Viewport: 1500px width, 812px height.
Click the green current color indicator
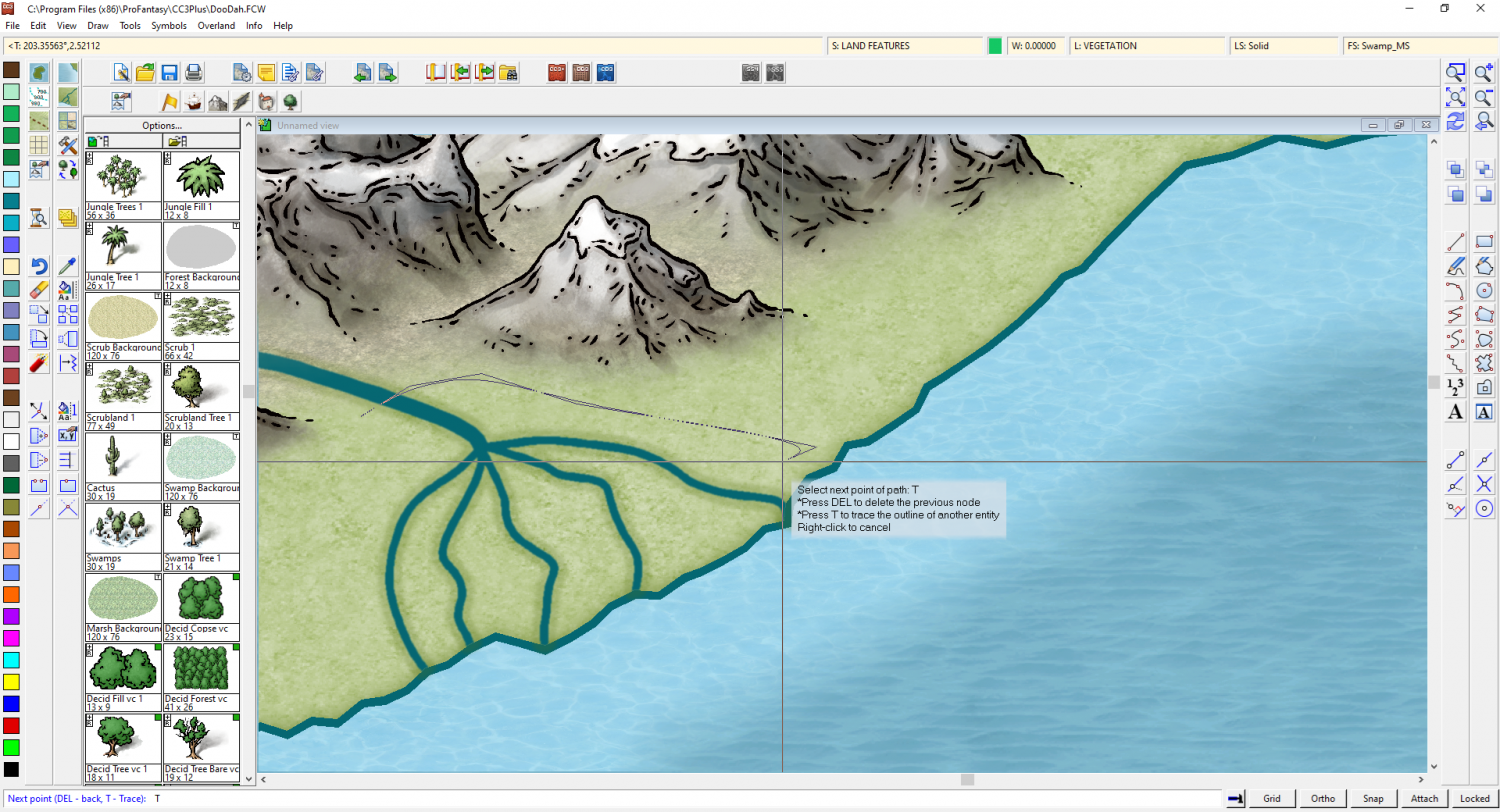point(995,46)
